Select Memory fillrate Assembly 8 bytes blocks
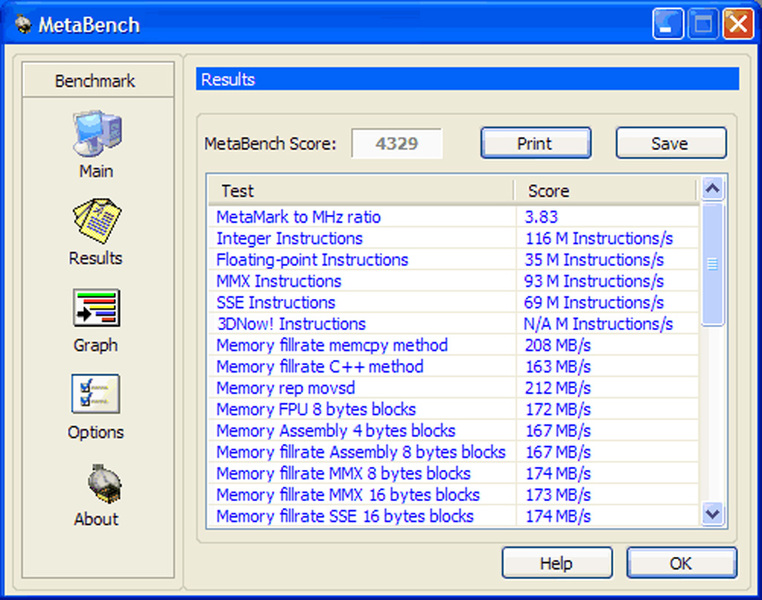The height and width of the screenshot is (600, 762). 454,452
